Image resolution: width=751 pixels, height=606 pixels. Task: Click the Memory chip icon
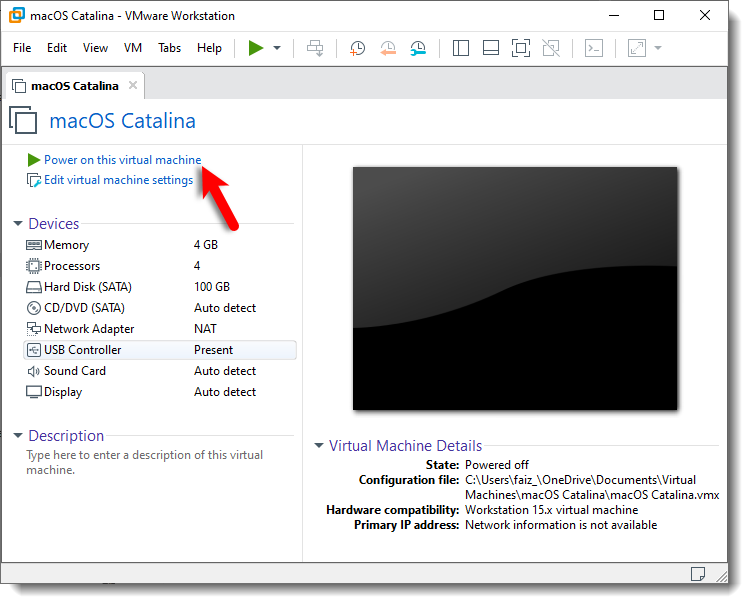point(34,245)
